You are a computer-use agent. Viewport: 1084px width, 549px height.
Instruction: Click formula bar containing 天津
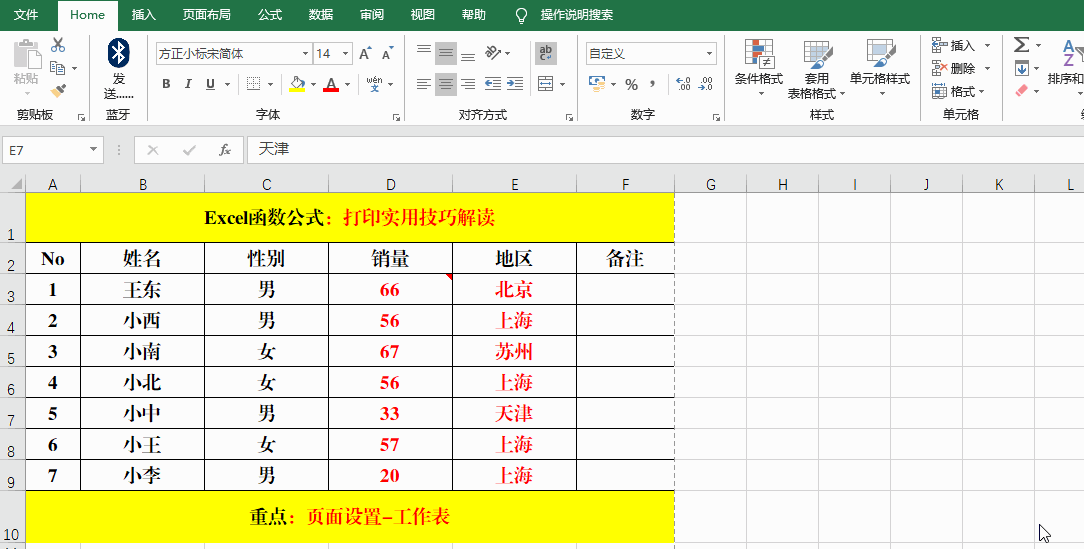[x=665, y=150]
